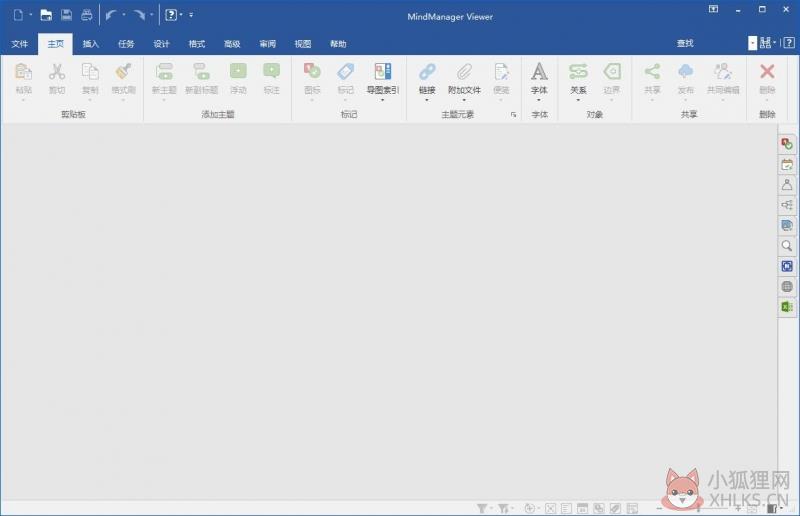The width and height of the screenshot is (800, 516).
Task: Open the Excel linker icon in sidebar
Action: (787, 307)
